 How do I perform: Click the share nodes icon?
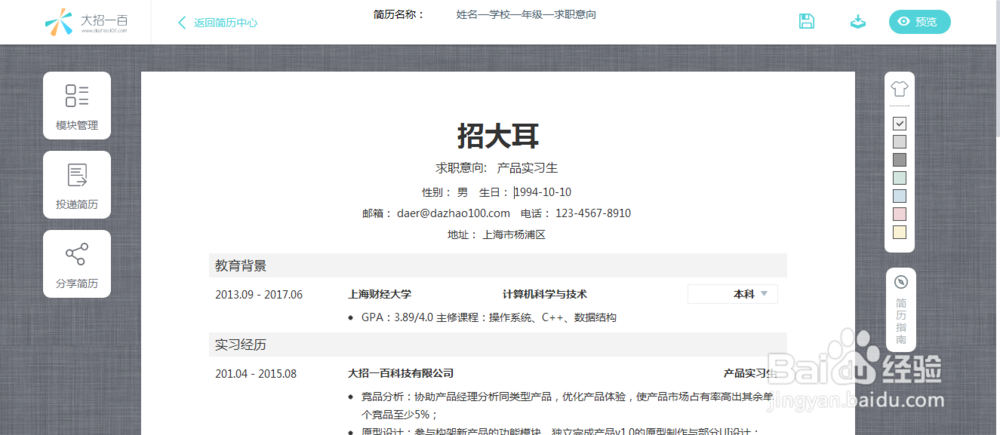(77, 254)
